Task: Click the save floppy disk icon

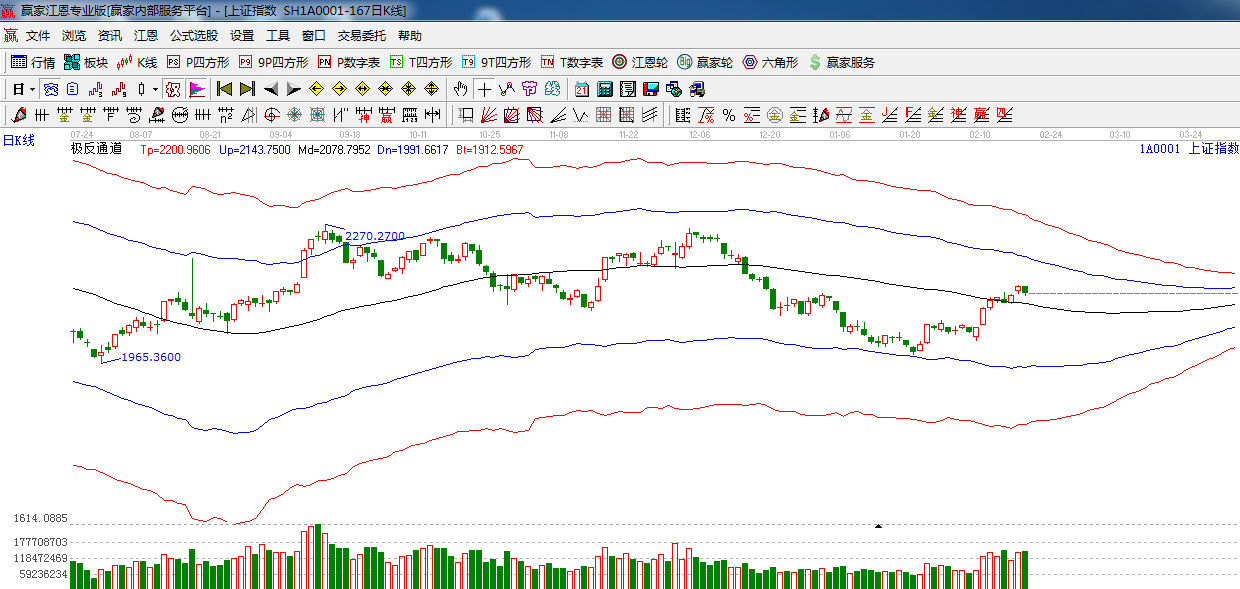Action: pos(651,89)
